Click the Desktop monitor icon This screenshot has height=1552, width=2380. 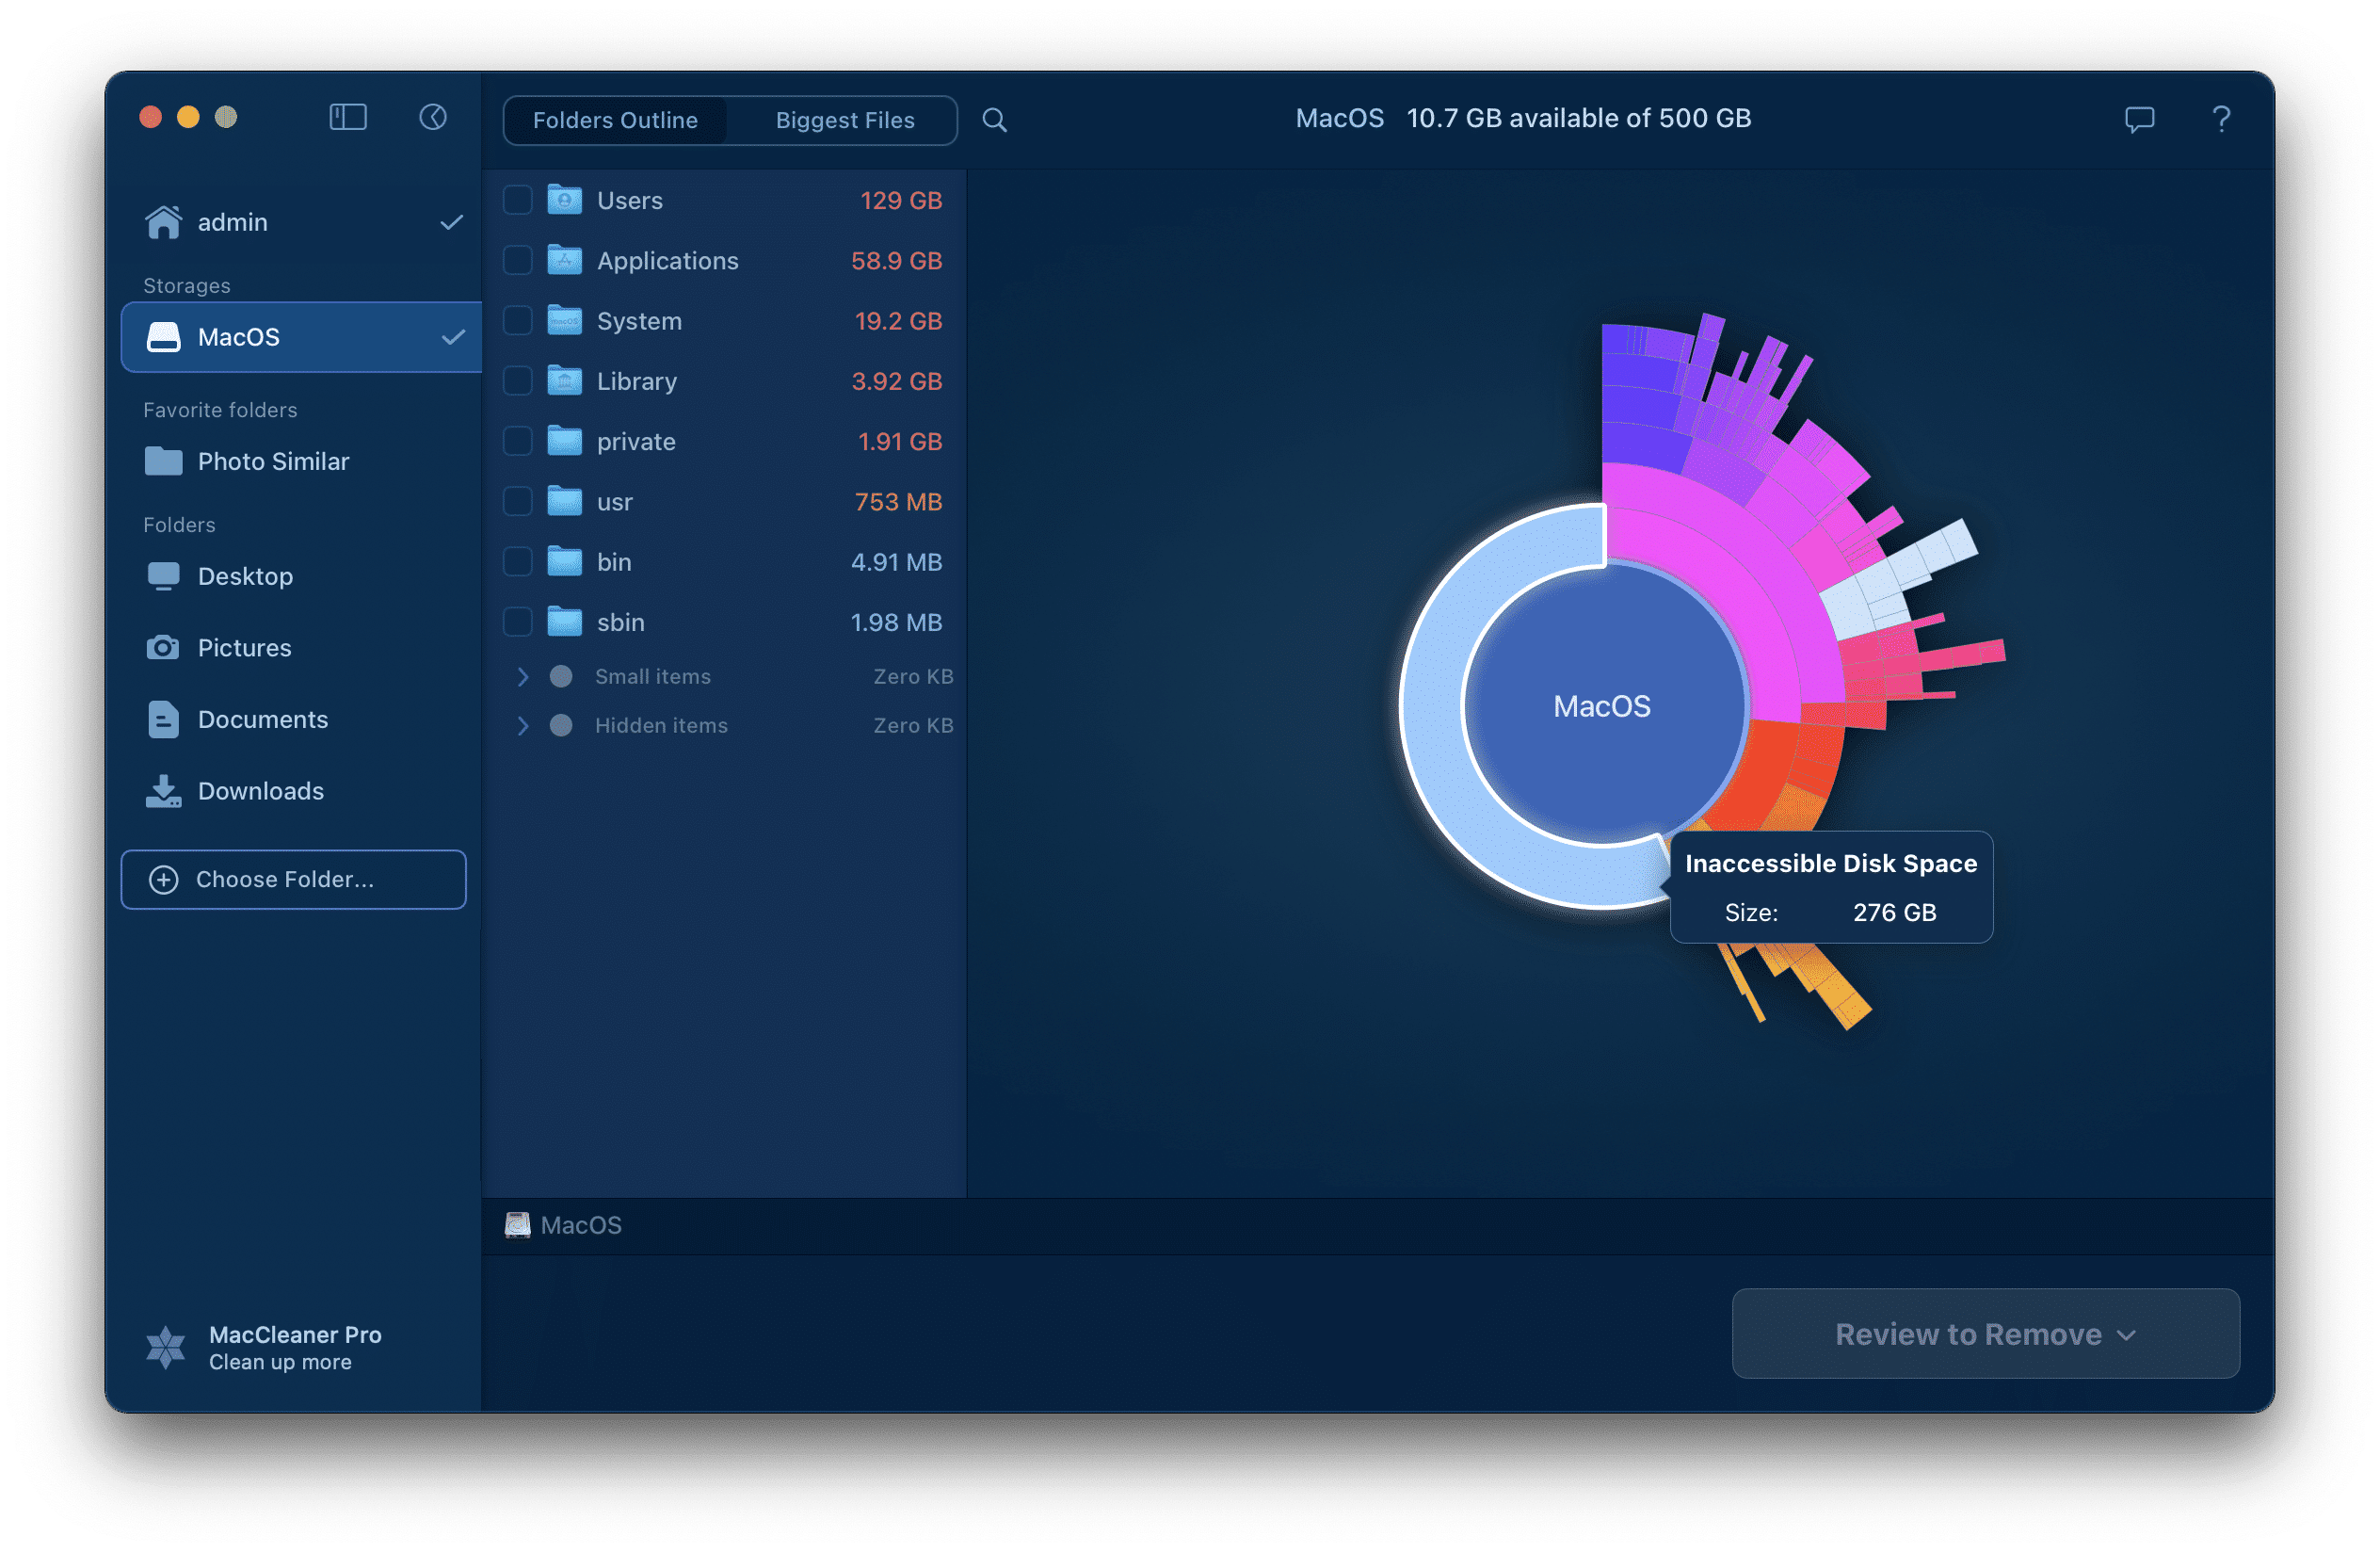point(164,576)
